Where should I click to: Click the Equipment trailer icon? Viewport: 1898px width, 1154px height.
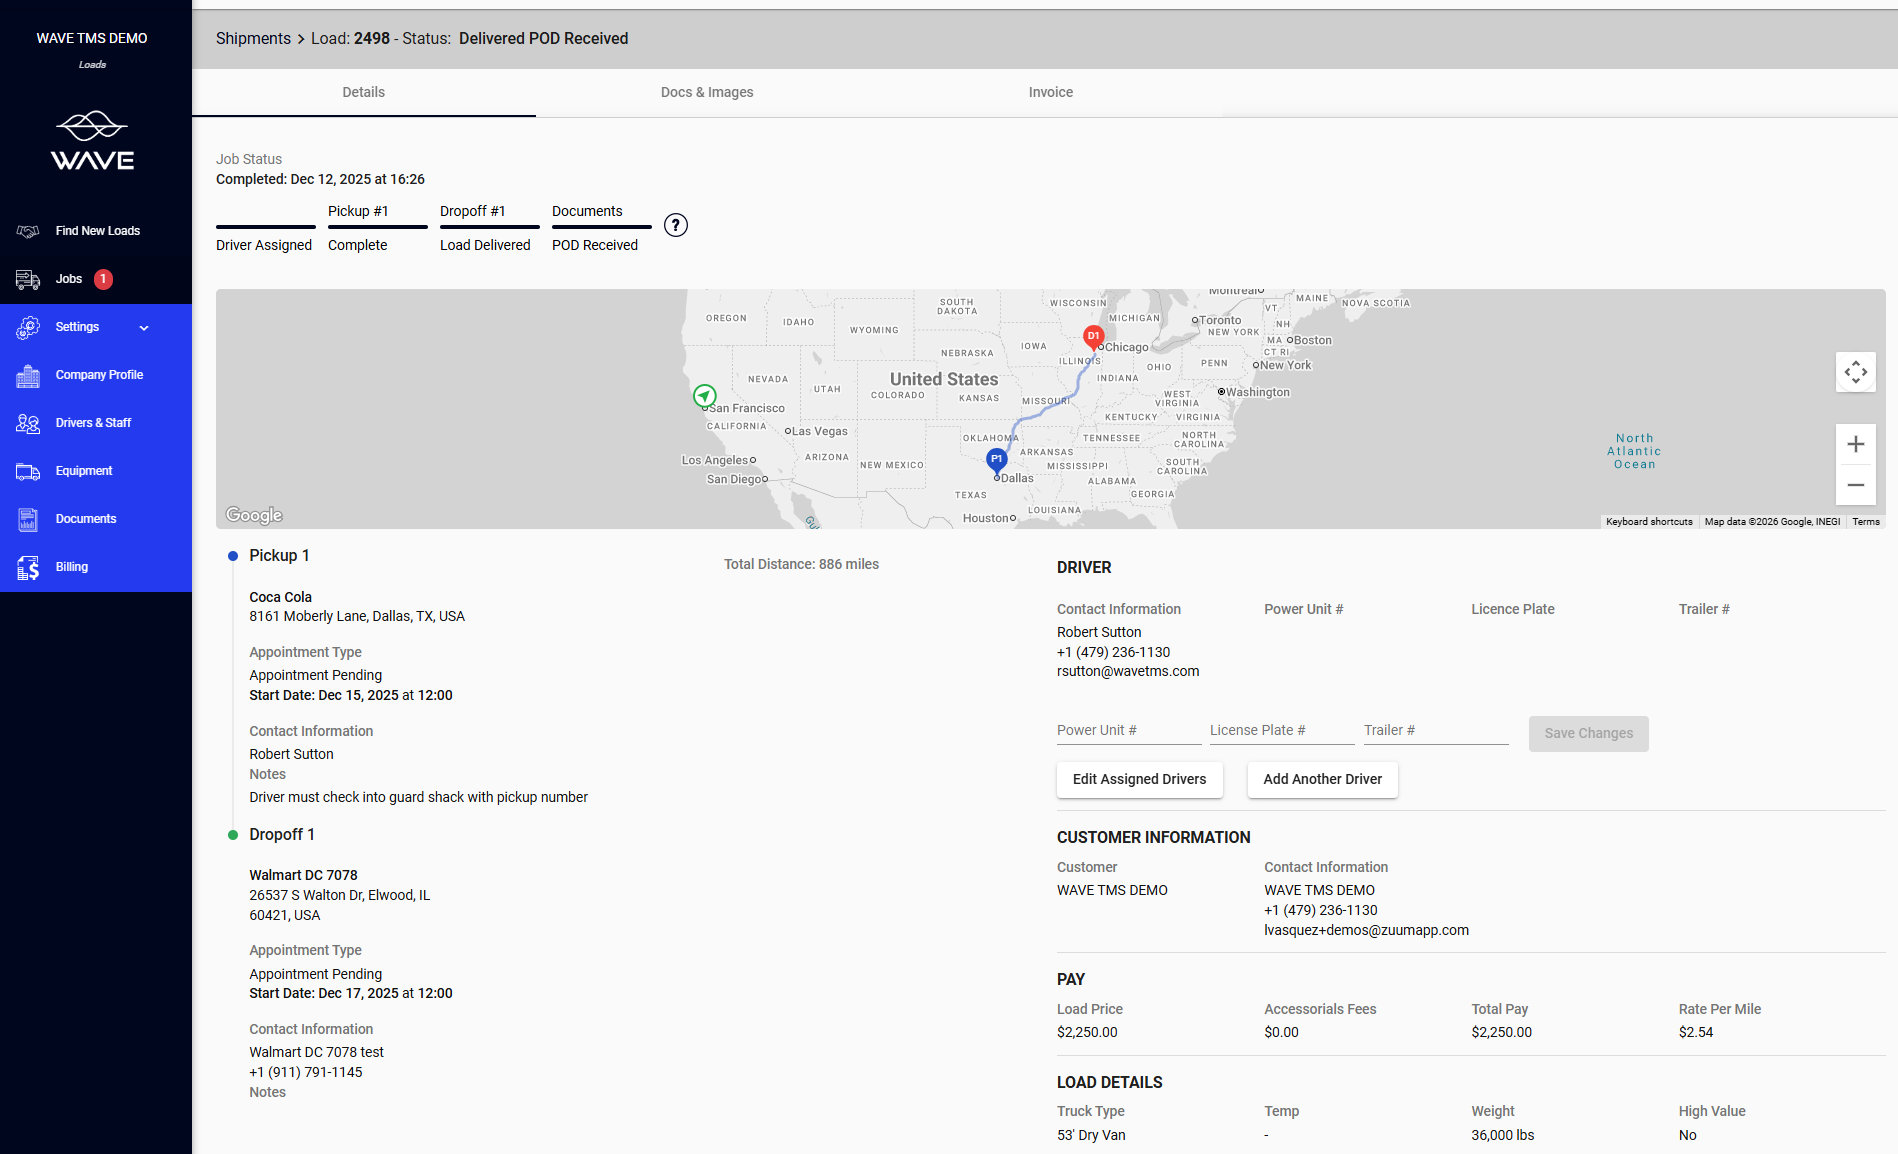click(28, 472)
